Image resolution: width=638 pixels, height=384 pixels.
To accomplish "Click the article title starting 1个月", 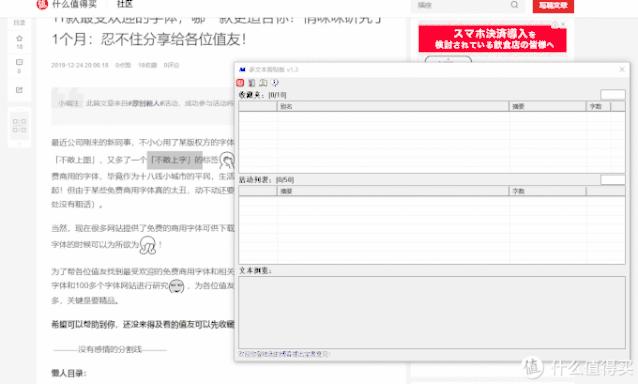I will click(x=149, y=39).
